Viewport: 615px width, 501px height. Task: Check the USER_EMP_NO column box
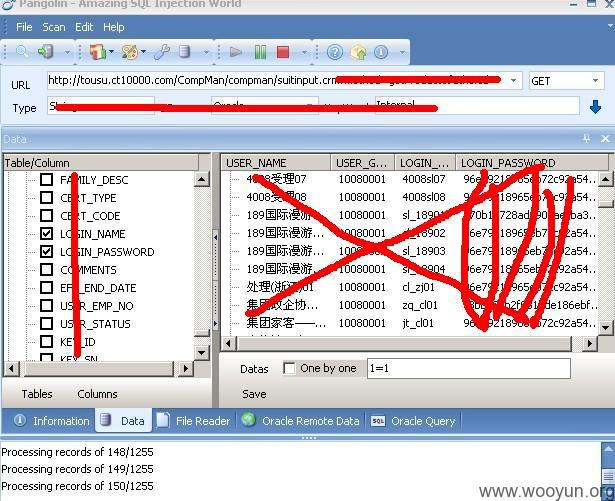[46, 305]
